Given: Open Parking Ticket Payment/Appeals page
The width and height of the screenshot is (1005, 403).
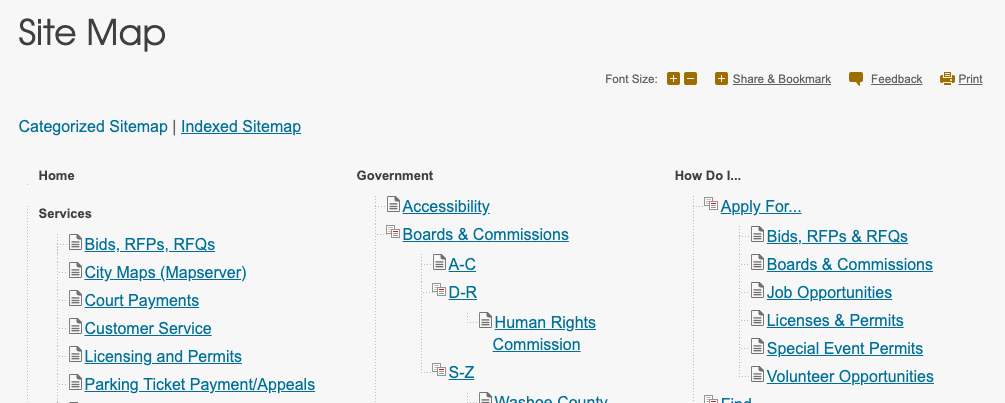Looking at the screenshot, I should pyautogui.click(x=200, y=384).
